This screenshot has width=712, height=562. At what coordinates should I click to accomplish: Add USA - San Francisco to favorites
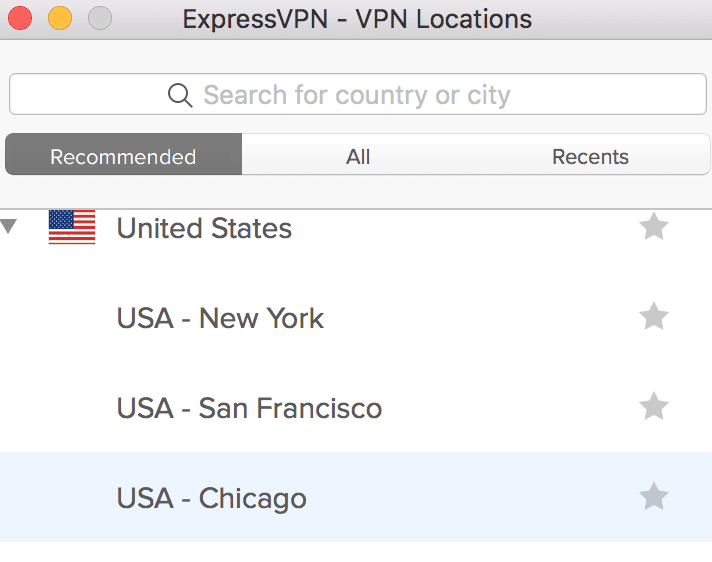[x=653, y=408]
